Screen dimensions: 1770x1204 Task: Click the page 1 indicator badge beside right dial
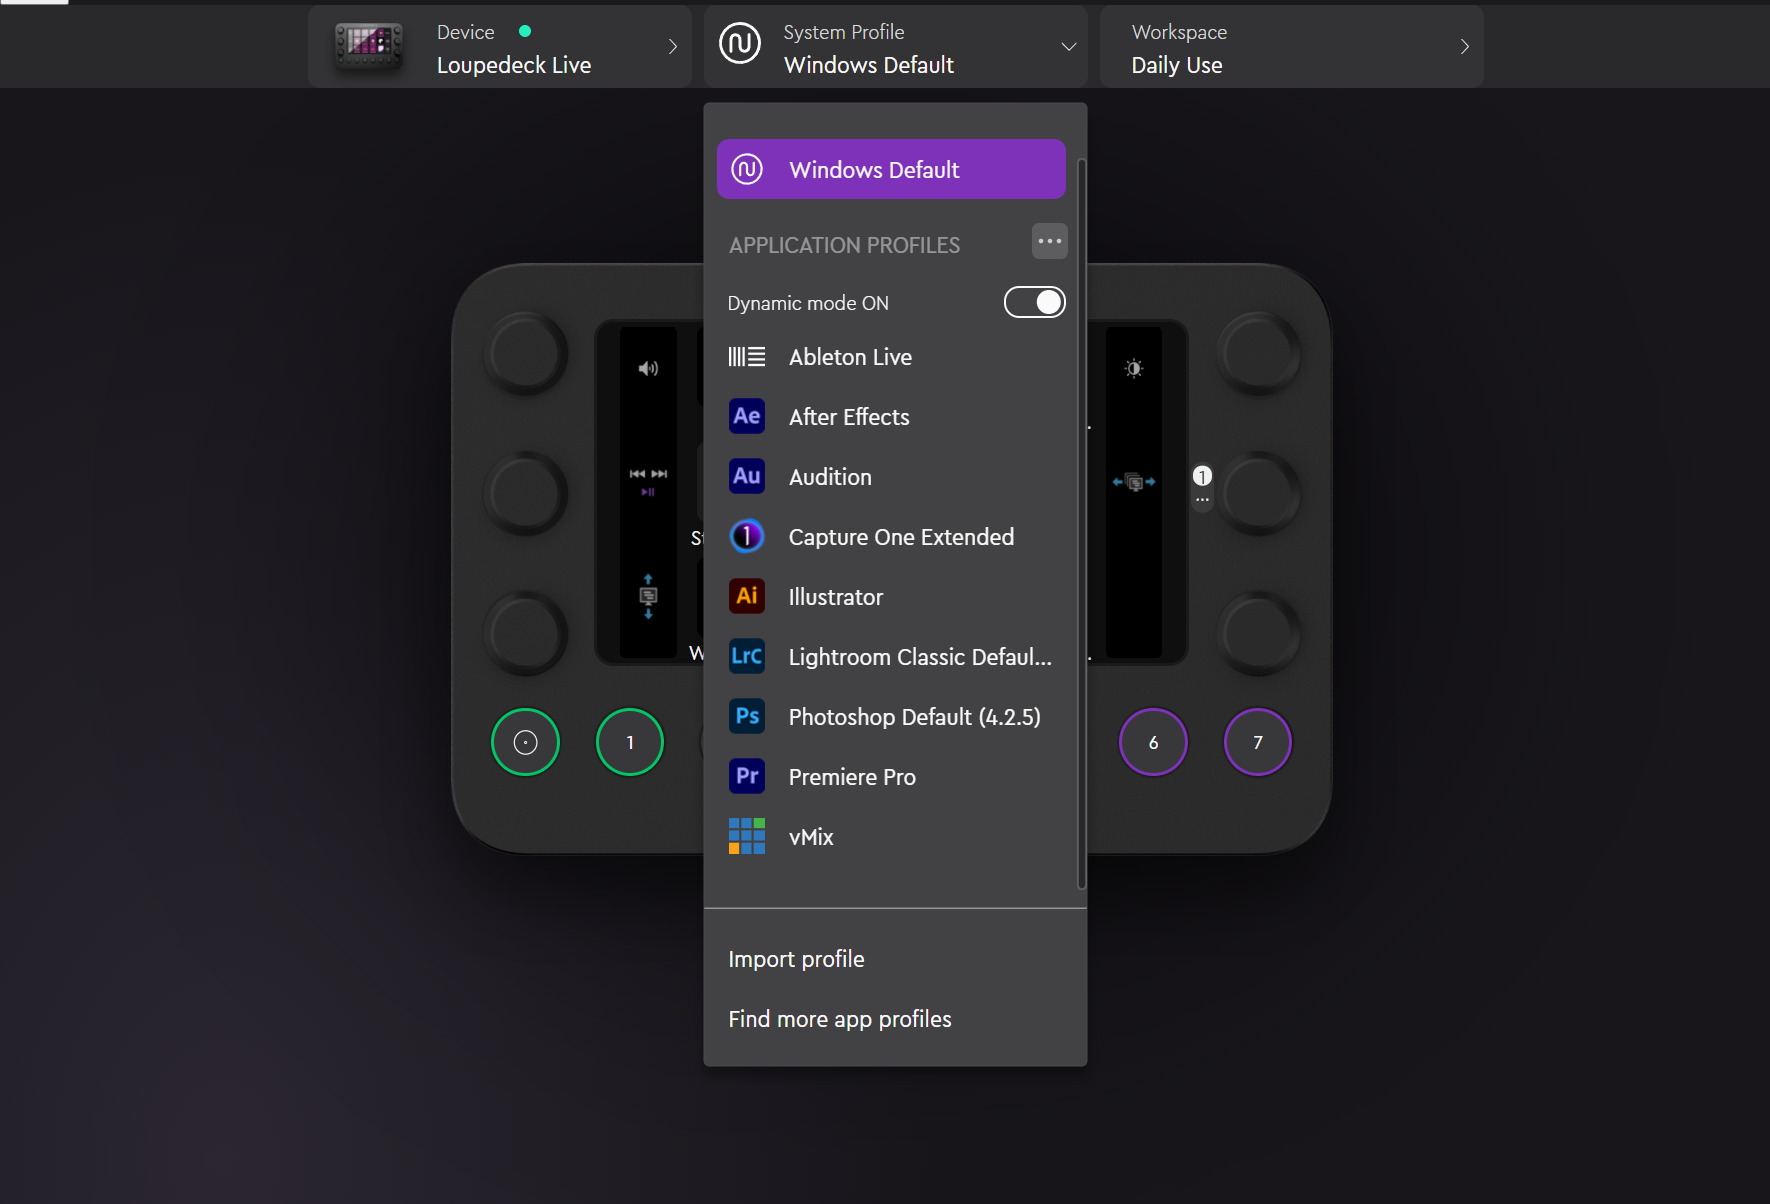pos(1202,476)
